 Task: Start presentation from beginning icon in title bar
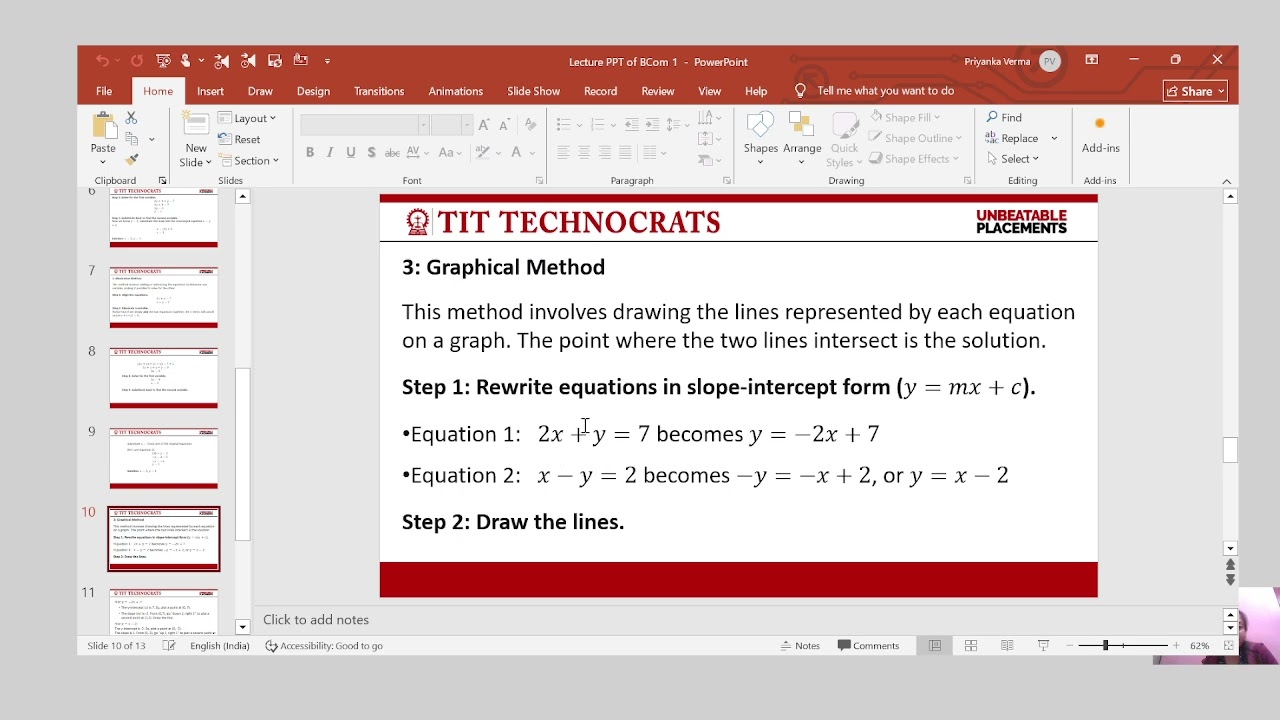tap(163, 61)
